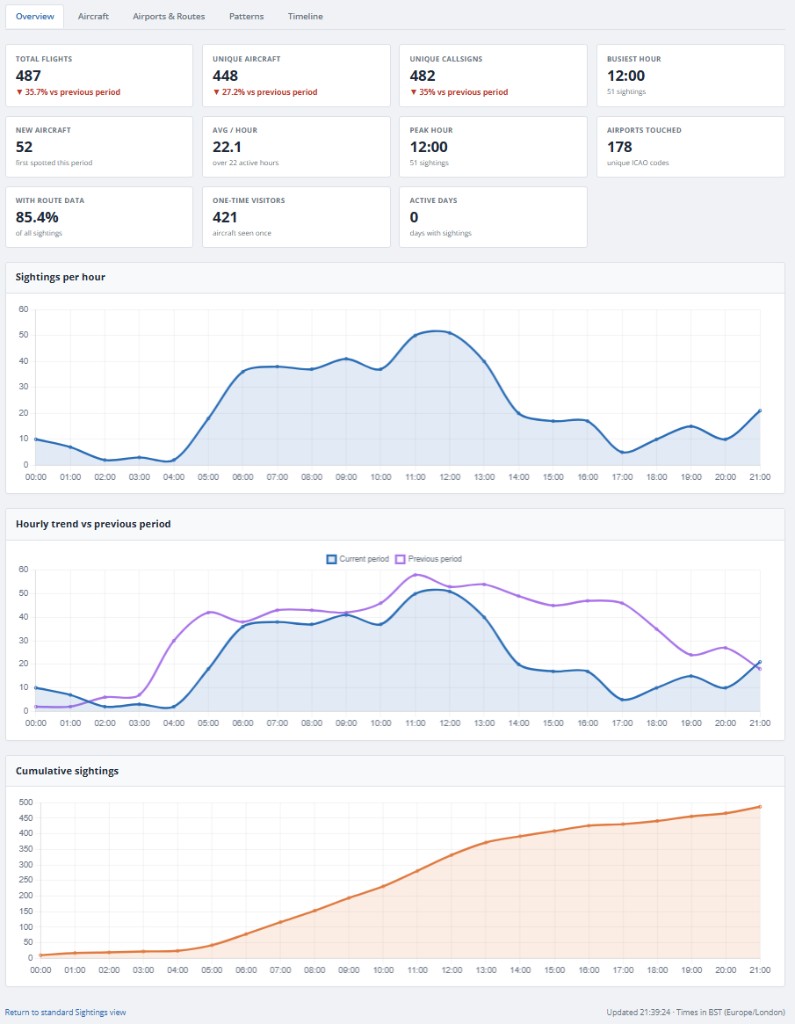Click '35.7% vs previous period' change text
Viewport: 795px width, 1024px height.
tap(68, 92)
